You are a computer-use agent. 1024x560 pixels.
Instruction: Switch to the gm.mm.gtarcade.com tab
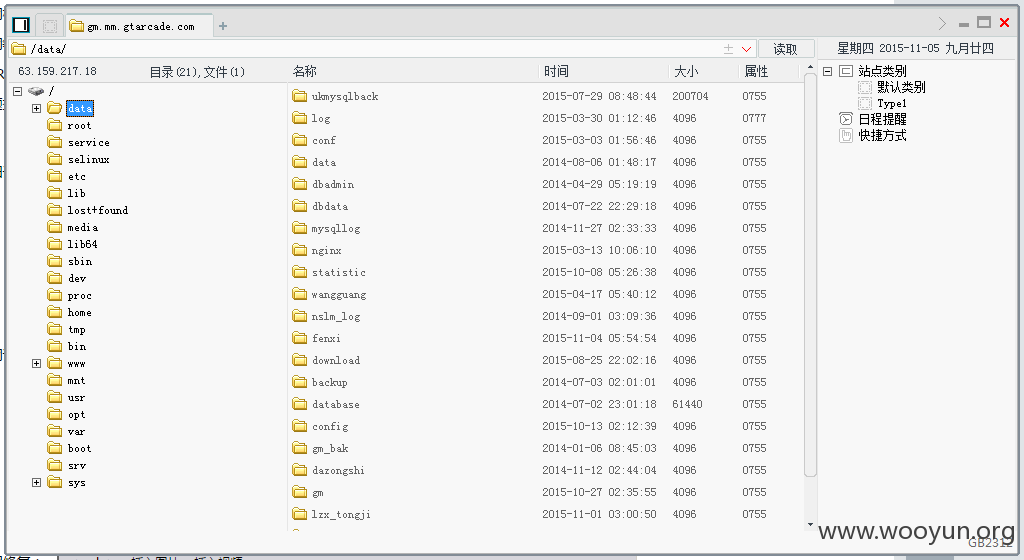pyautogui.click(x=140, y=26)
